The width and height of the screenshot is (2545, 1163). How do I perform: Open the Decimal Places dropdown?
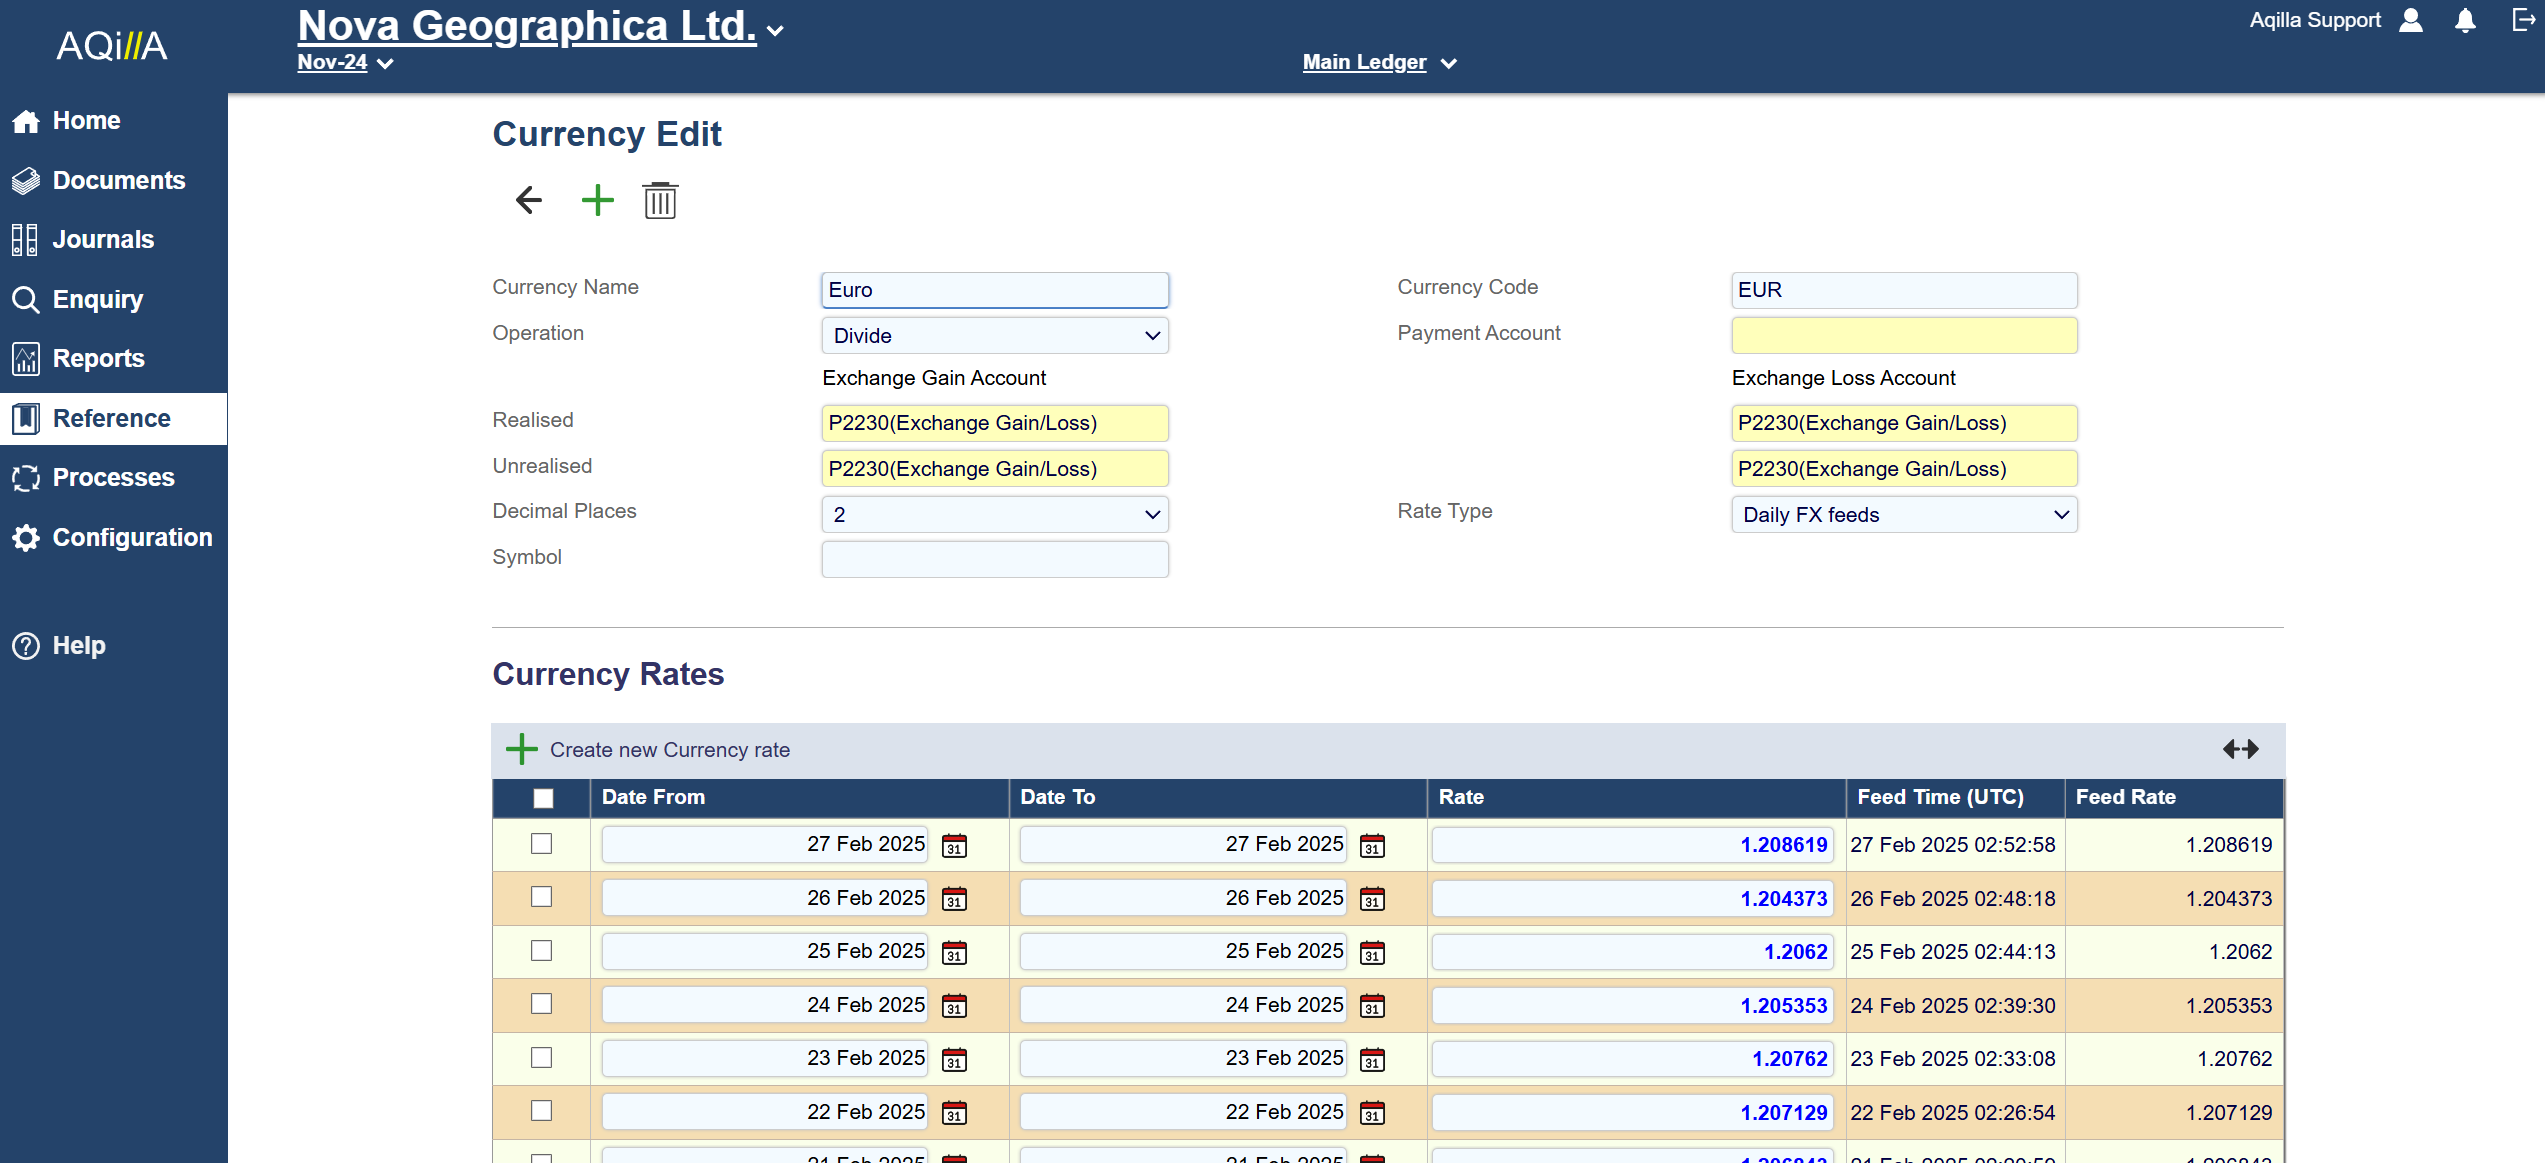994,515
